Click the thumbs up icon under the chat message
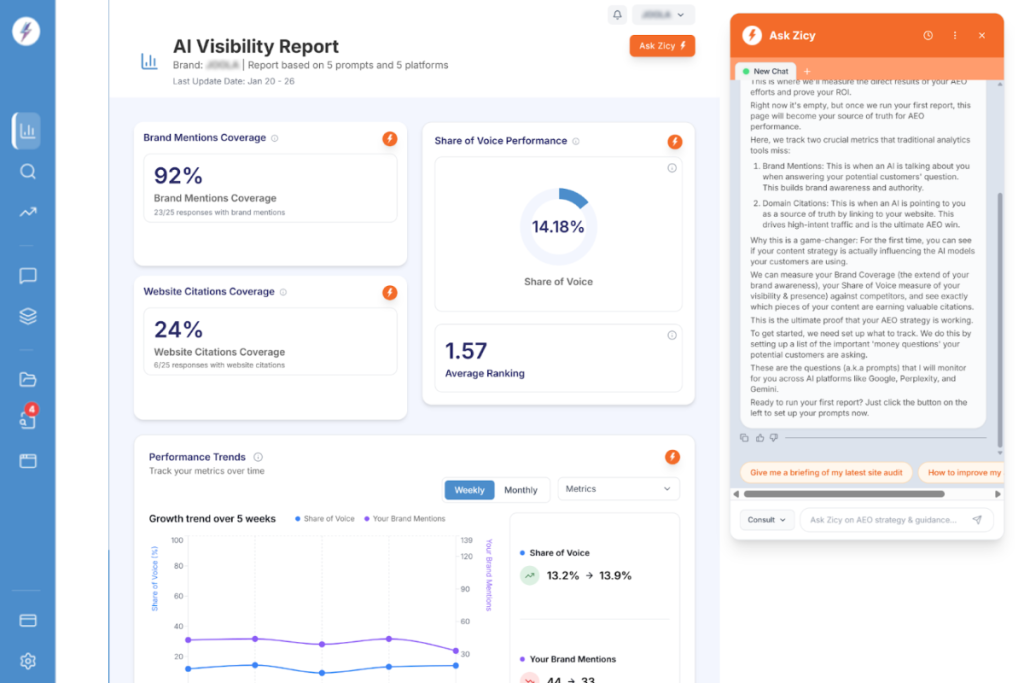This screenshot has height=683, width=1024. (760, 438)
